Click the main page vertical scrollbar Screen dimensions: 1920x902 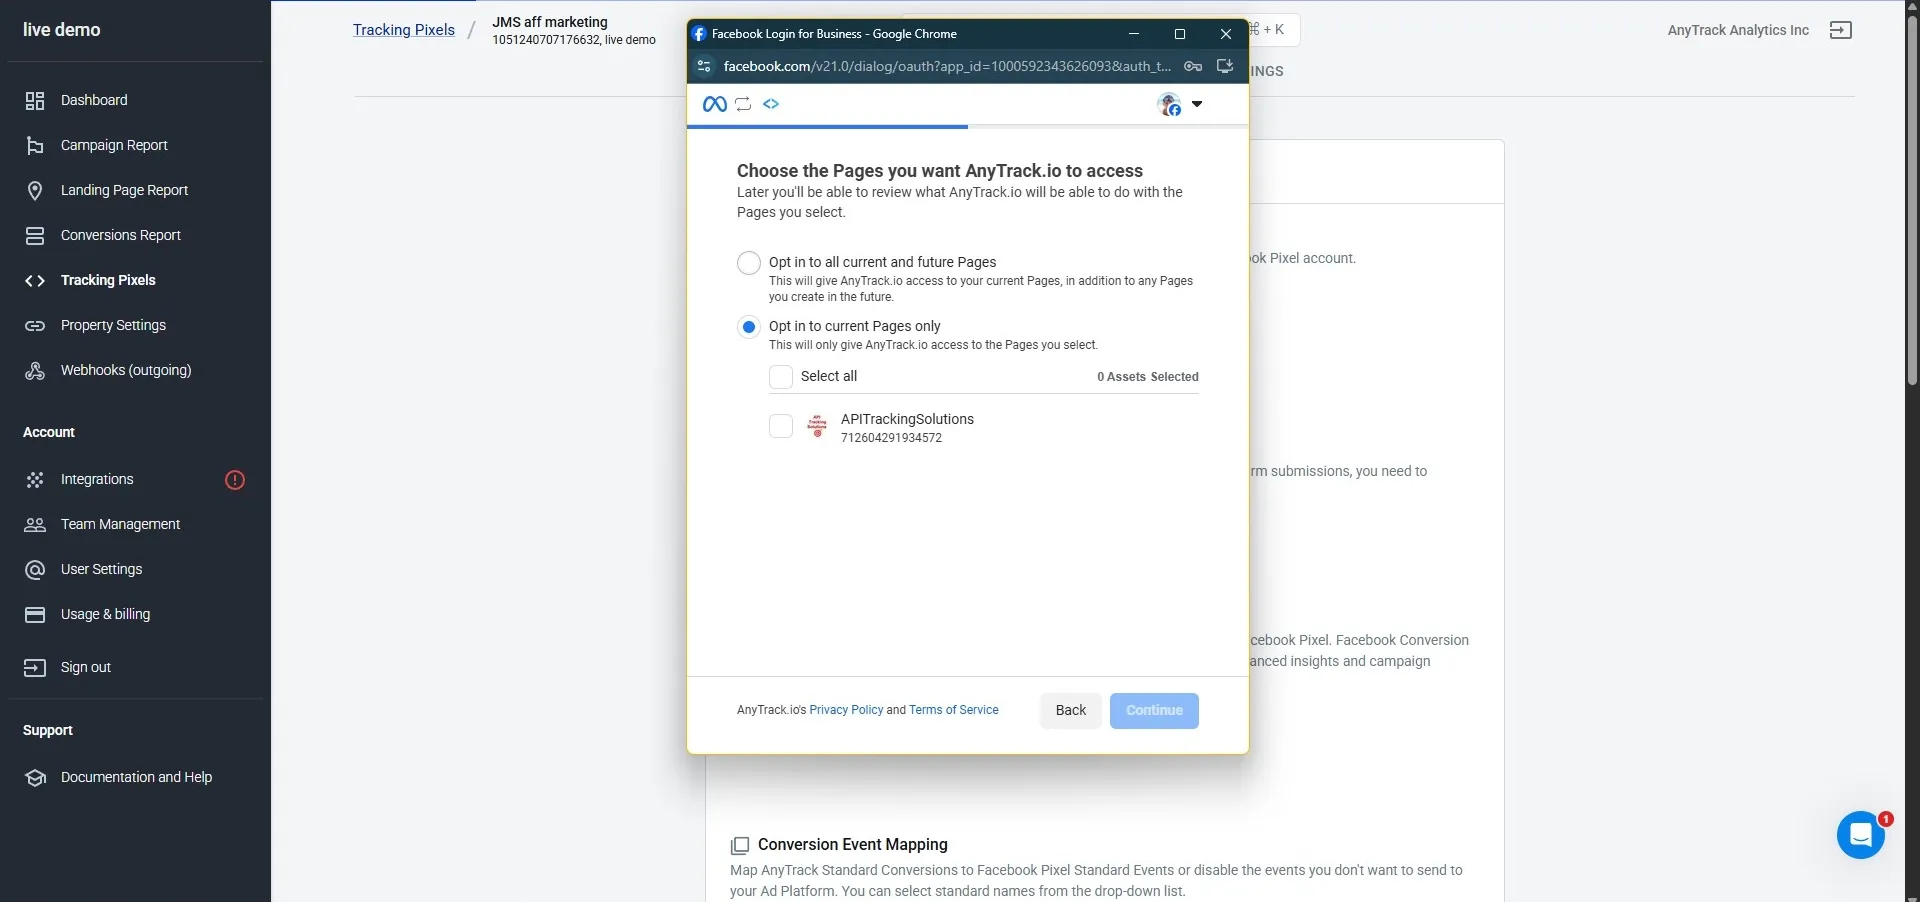click(x=1912, y=200)
